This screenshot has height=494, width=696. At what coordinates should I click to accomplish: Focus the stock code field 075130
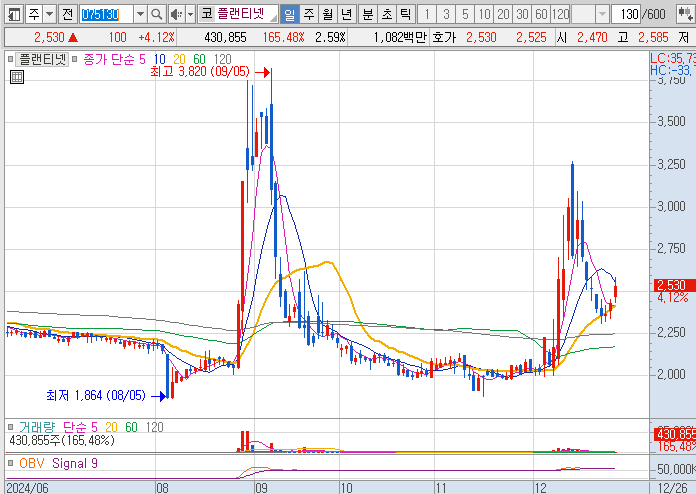106,15
